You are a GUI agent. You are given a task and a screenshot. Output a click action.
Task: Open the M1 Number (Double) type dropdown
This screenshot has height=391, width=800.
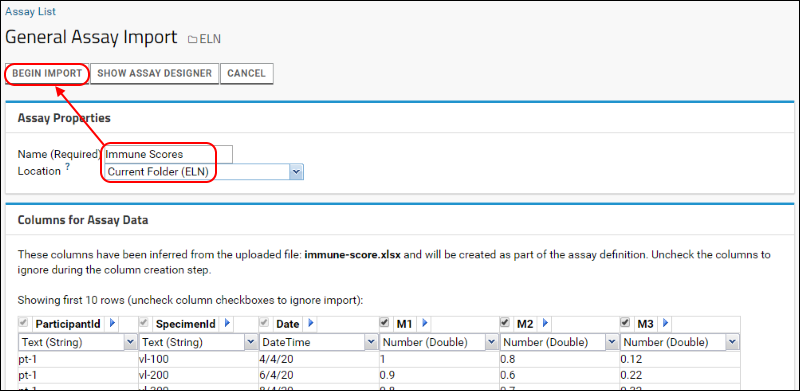click(438, 343)
